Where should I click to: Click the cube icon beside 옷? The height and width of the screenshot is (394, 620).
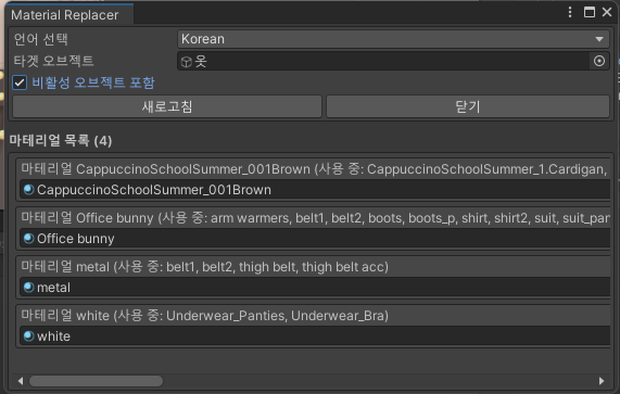tap(186, 62)
